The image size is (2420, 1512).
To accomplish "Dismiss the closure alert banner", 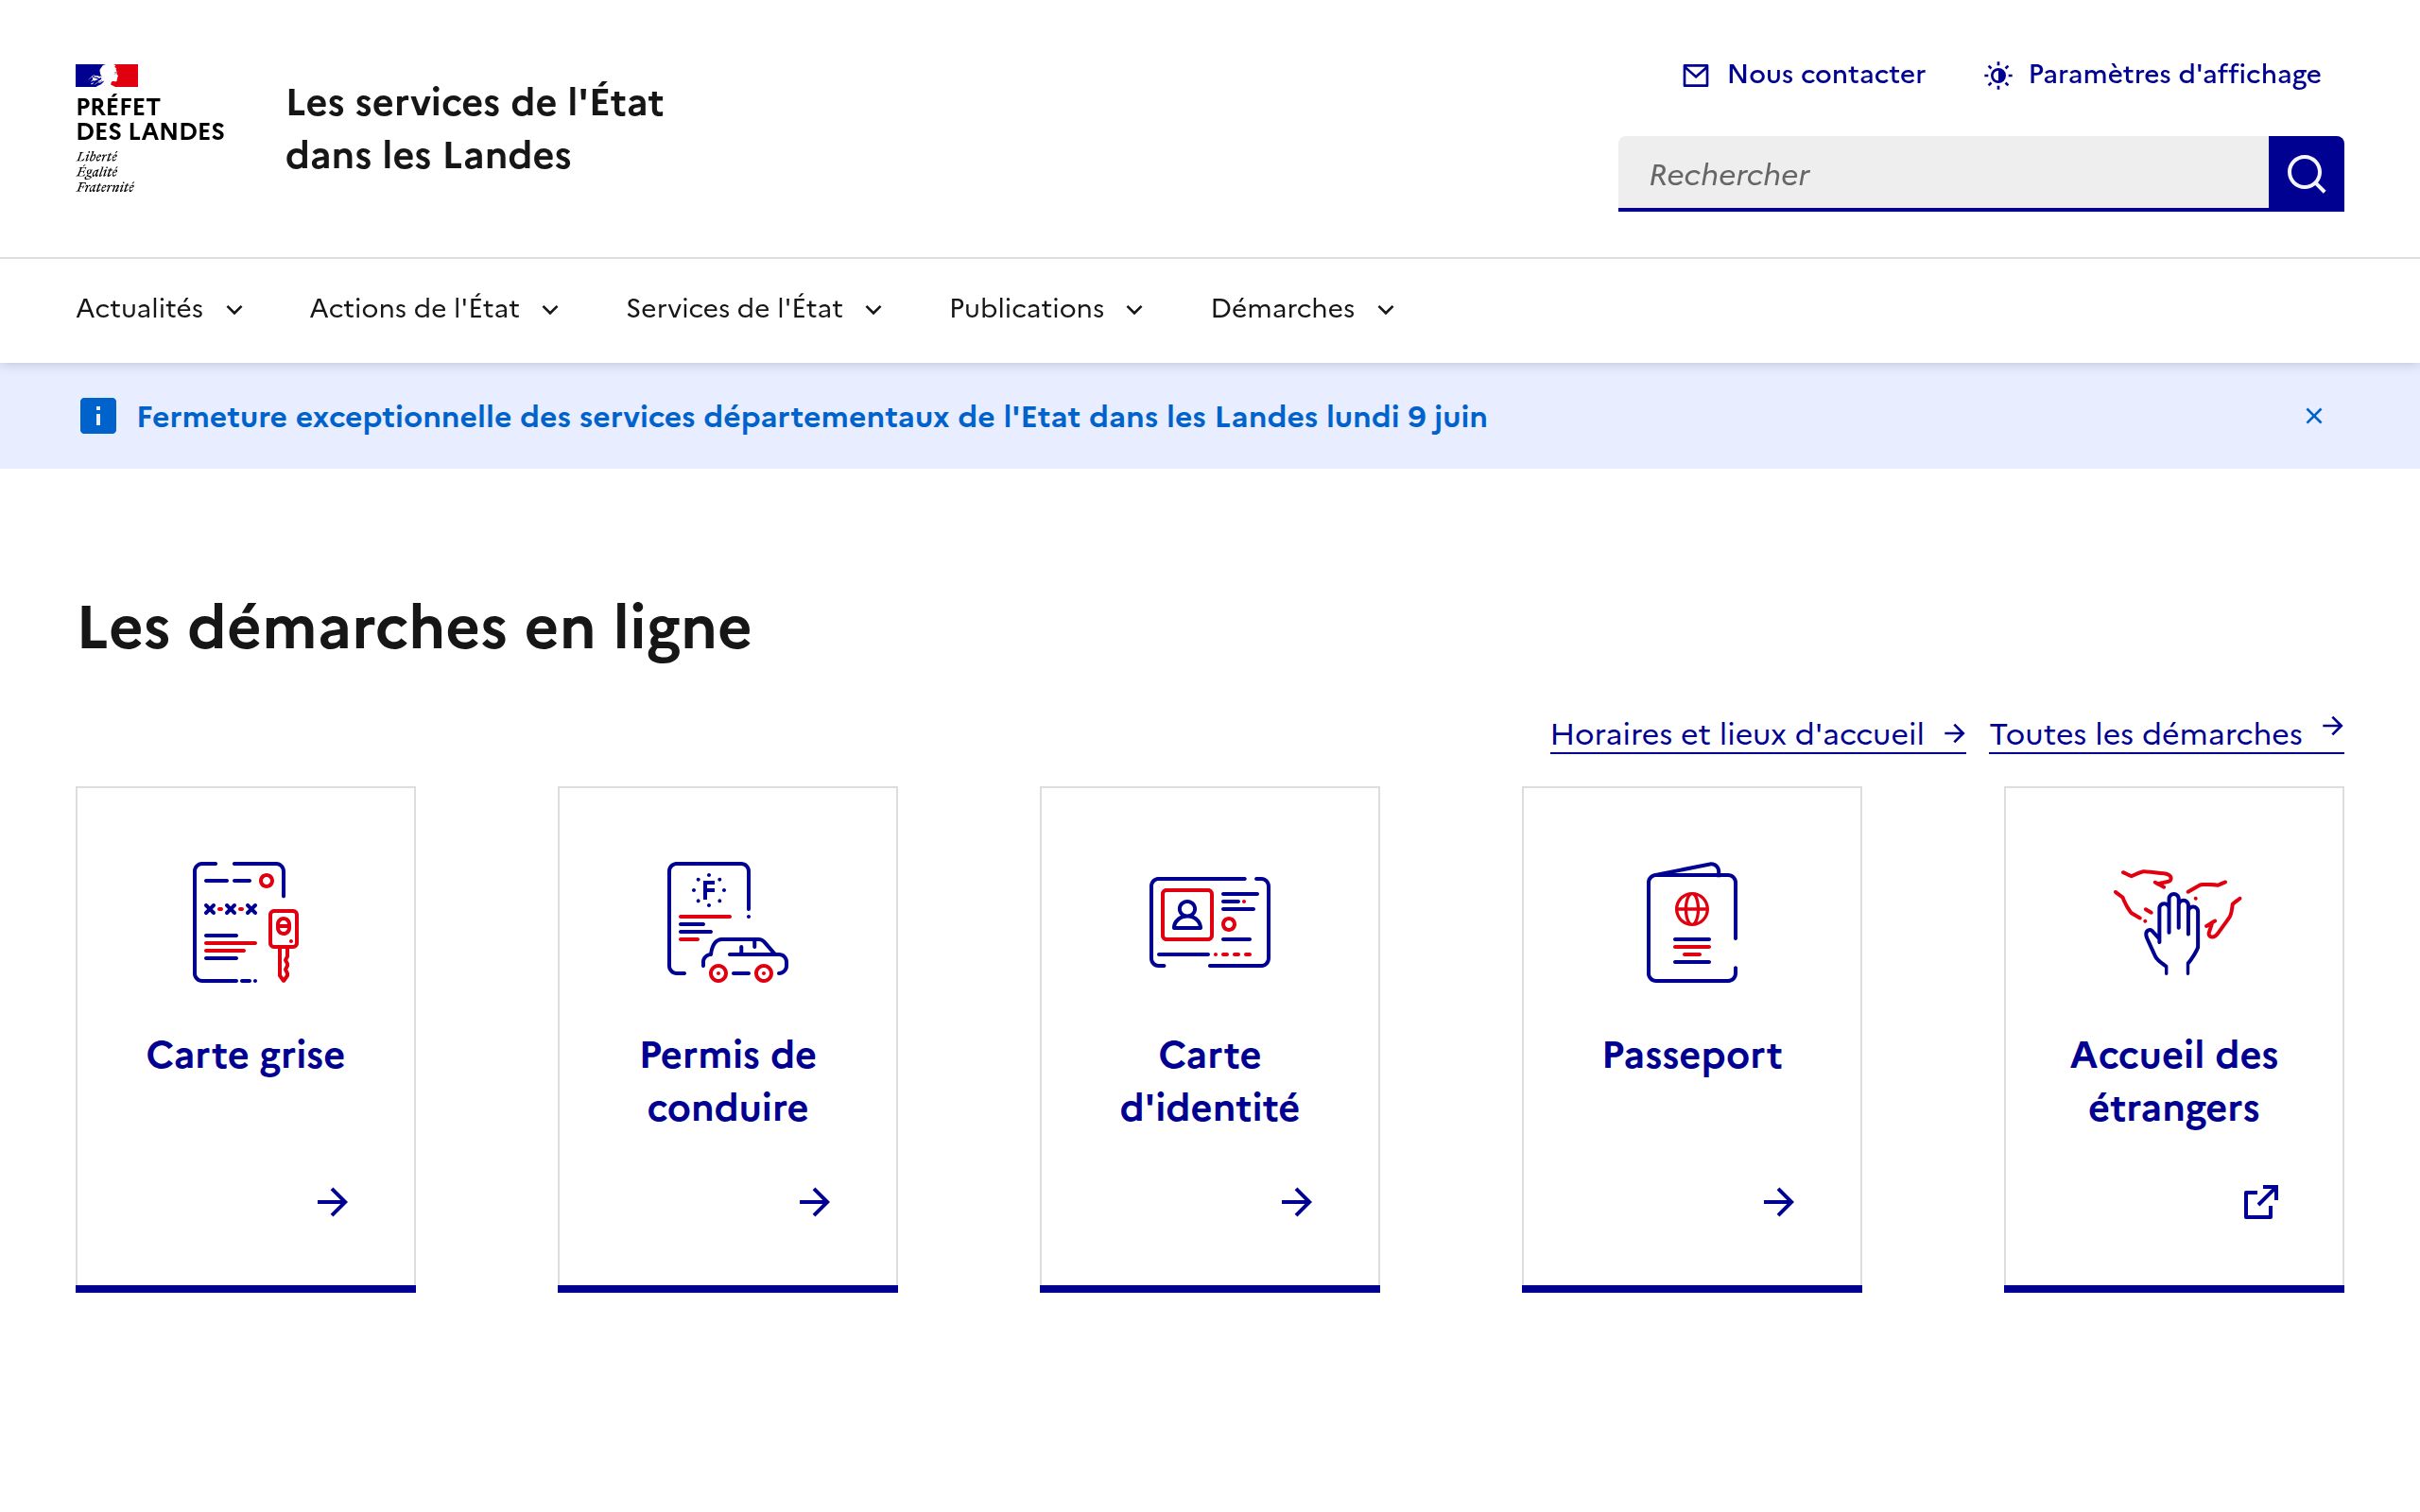I will click(x=2313, y=416).
